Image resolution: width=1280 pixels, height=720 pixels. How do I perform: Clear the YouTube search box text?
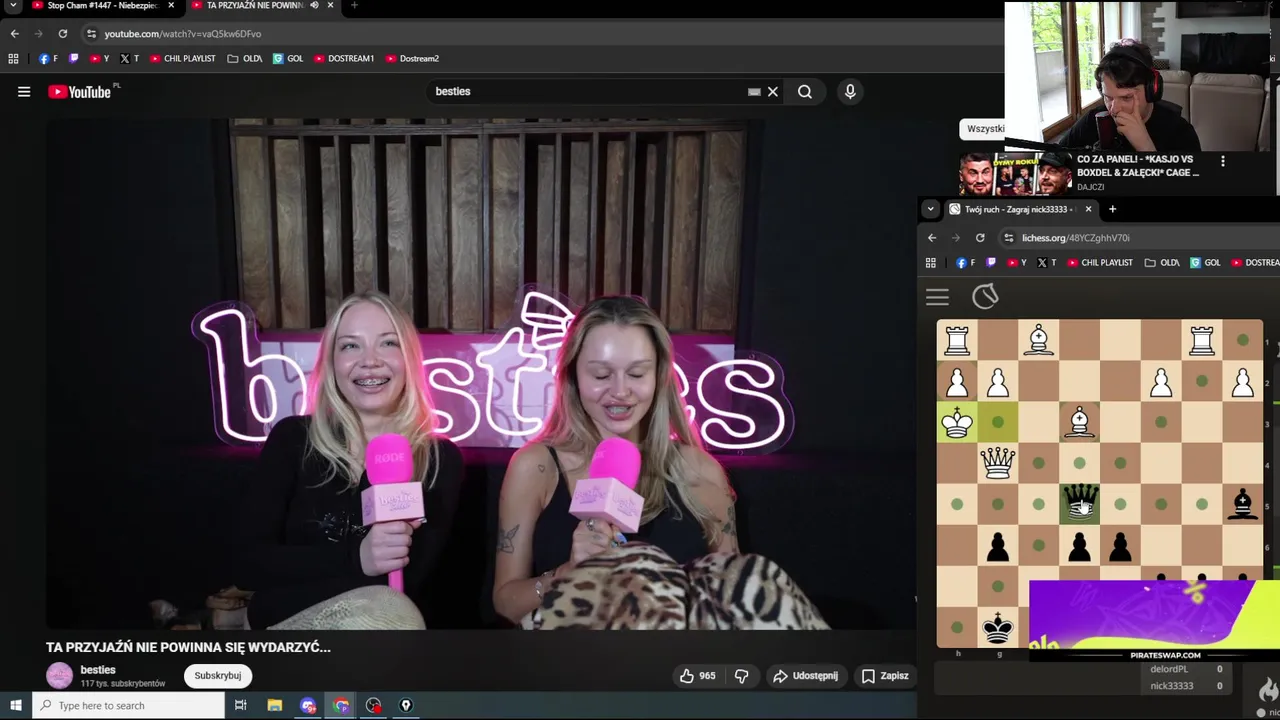[x=772, y=92]
